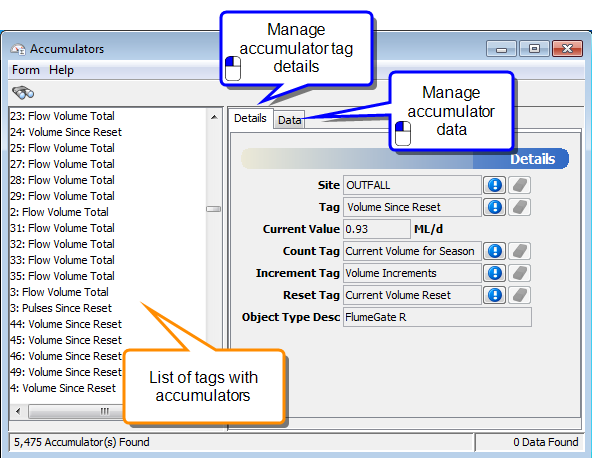The image size is (592, 458).
Task: Click the list's vertical scrollbar up arrow
Action: click(x=214, y=117)
